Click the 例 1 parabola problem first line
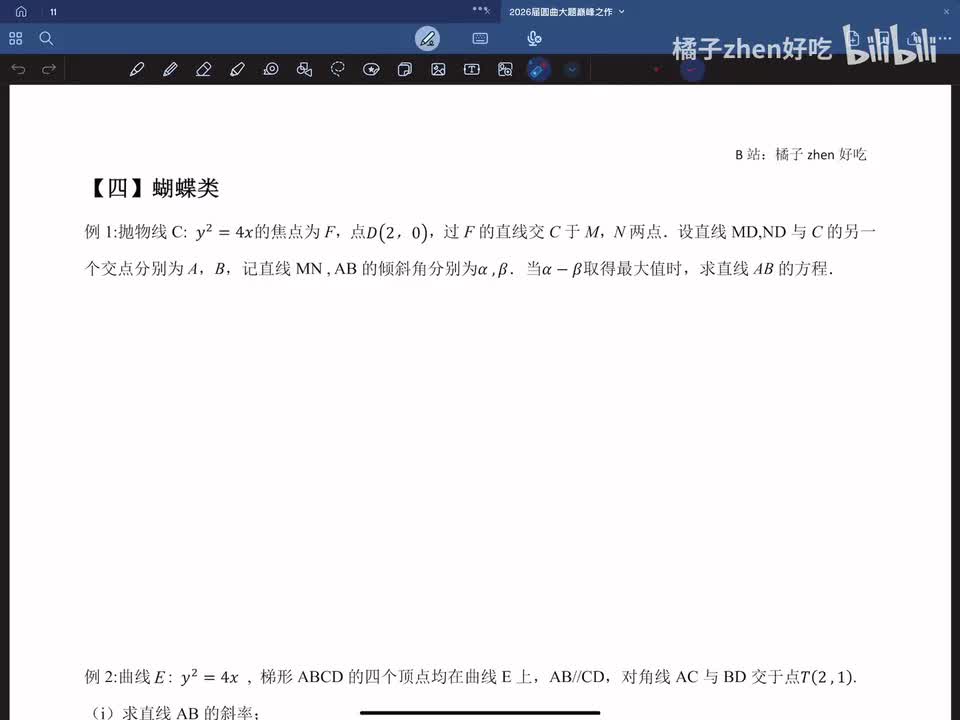Viewport: 960px width, 720px height. 481,232
